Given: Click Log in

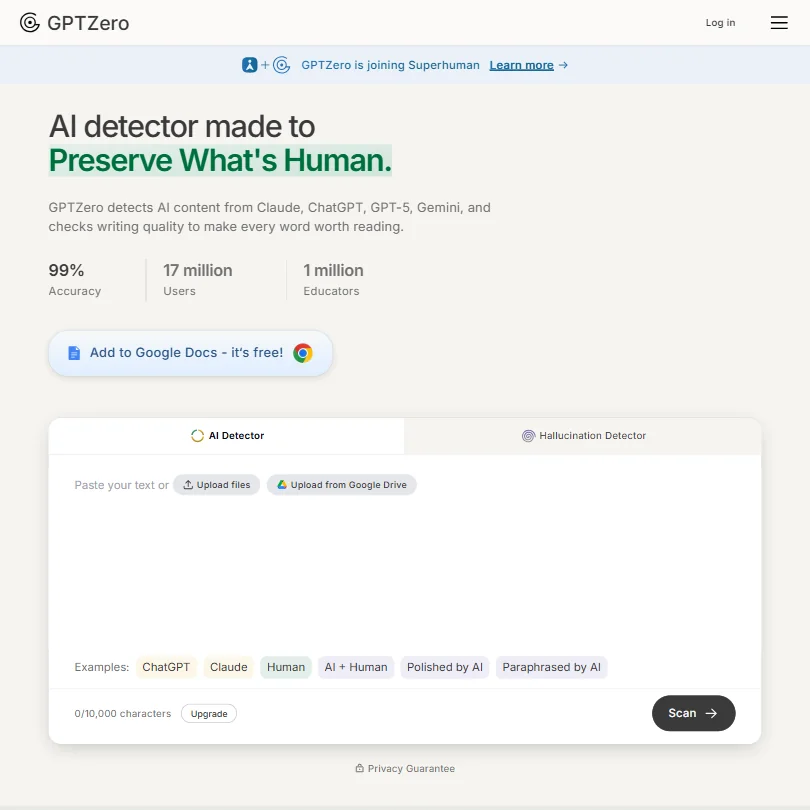Looking at the screenshot, I should point(720,23).
